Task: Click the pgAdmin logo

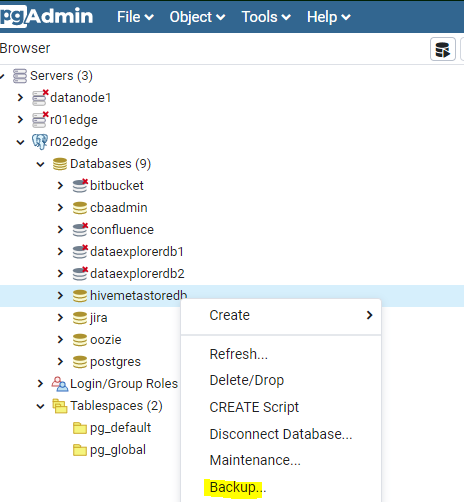Action: click(x=47, y=16)
